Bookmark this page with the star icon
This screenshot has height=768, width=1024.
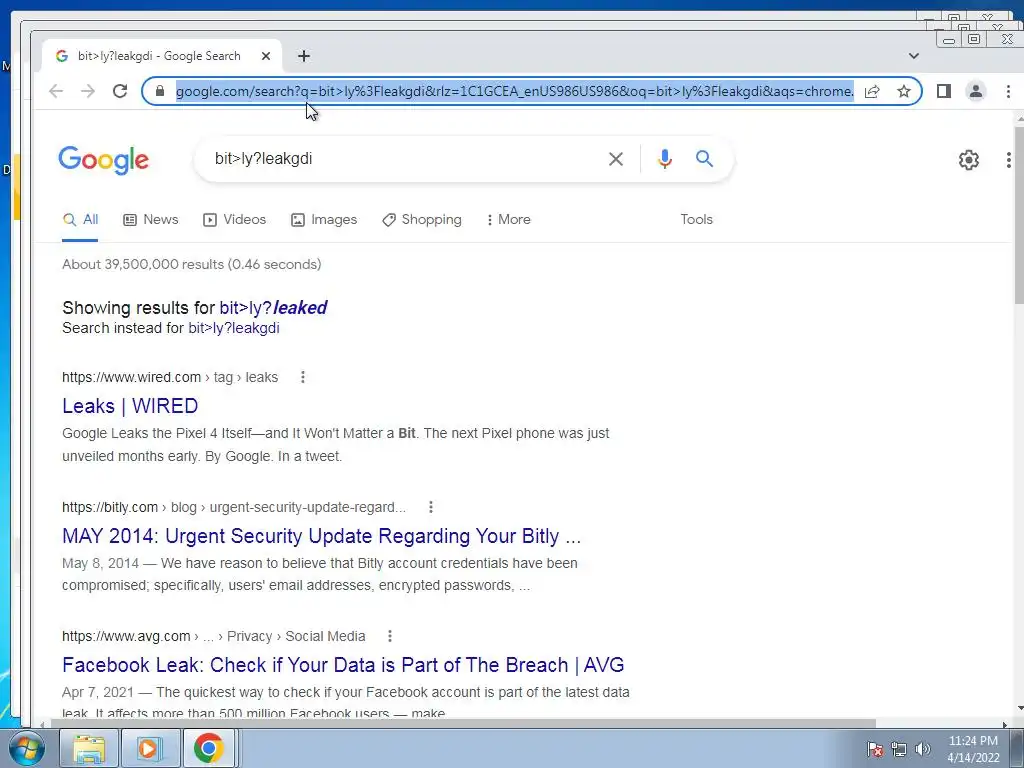(904, 91)
